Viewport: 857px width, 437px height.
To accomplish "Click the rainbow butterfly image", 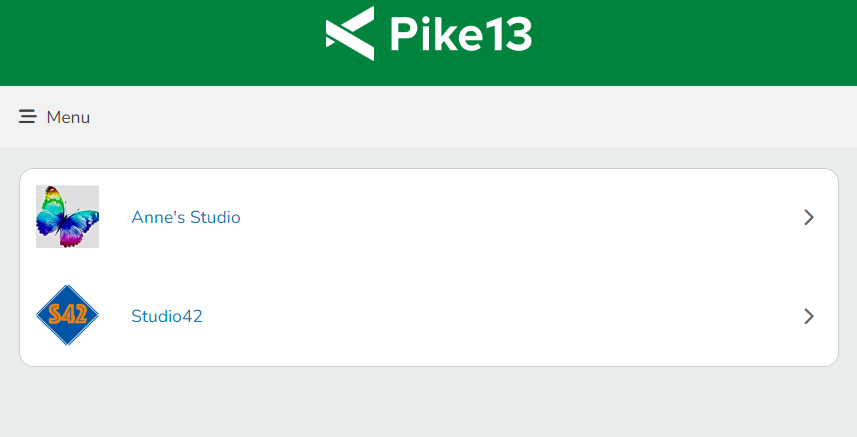I will (x=67, y=216).
